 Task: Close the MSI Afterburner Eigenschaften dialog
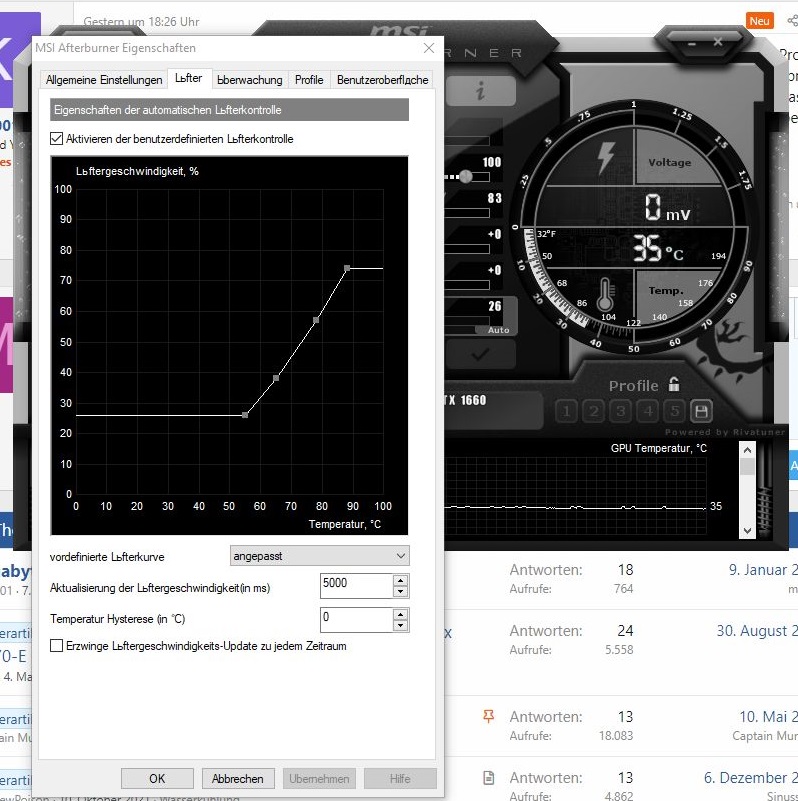point(429,48)
